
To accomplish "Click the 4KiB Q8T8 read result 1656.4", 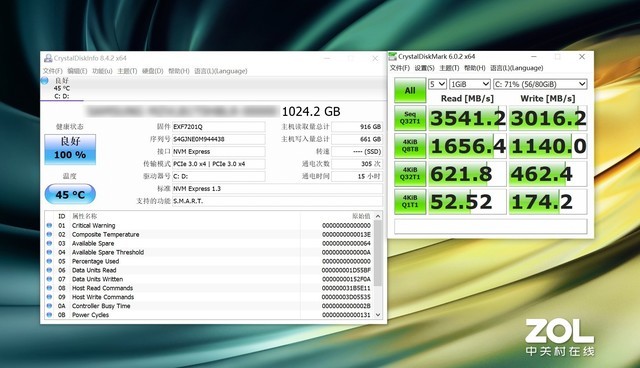I will (467, 146).
